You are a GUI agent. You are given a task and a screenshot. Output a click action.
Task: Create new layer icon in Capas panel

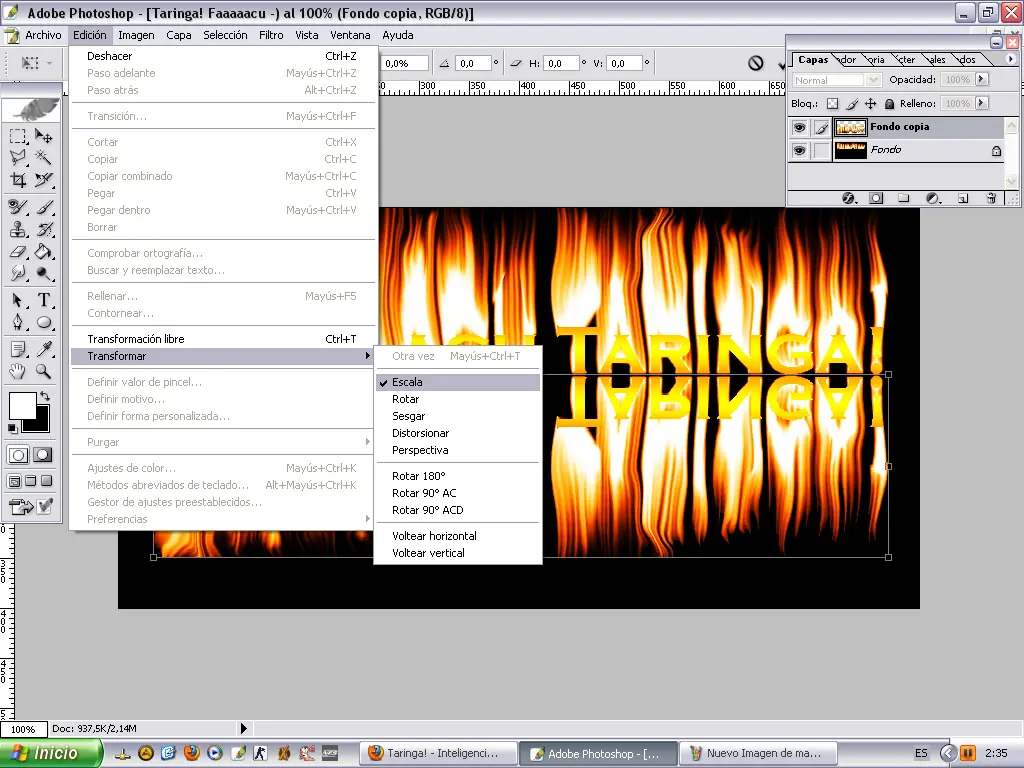point(963,198)
